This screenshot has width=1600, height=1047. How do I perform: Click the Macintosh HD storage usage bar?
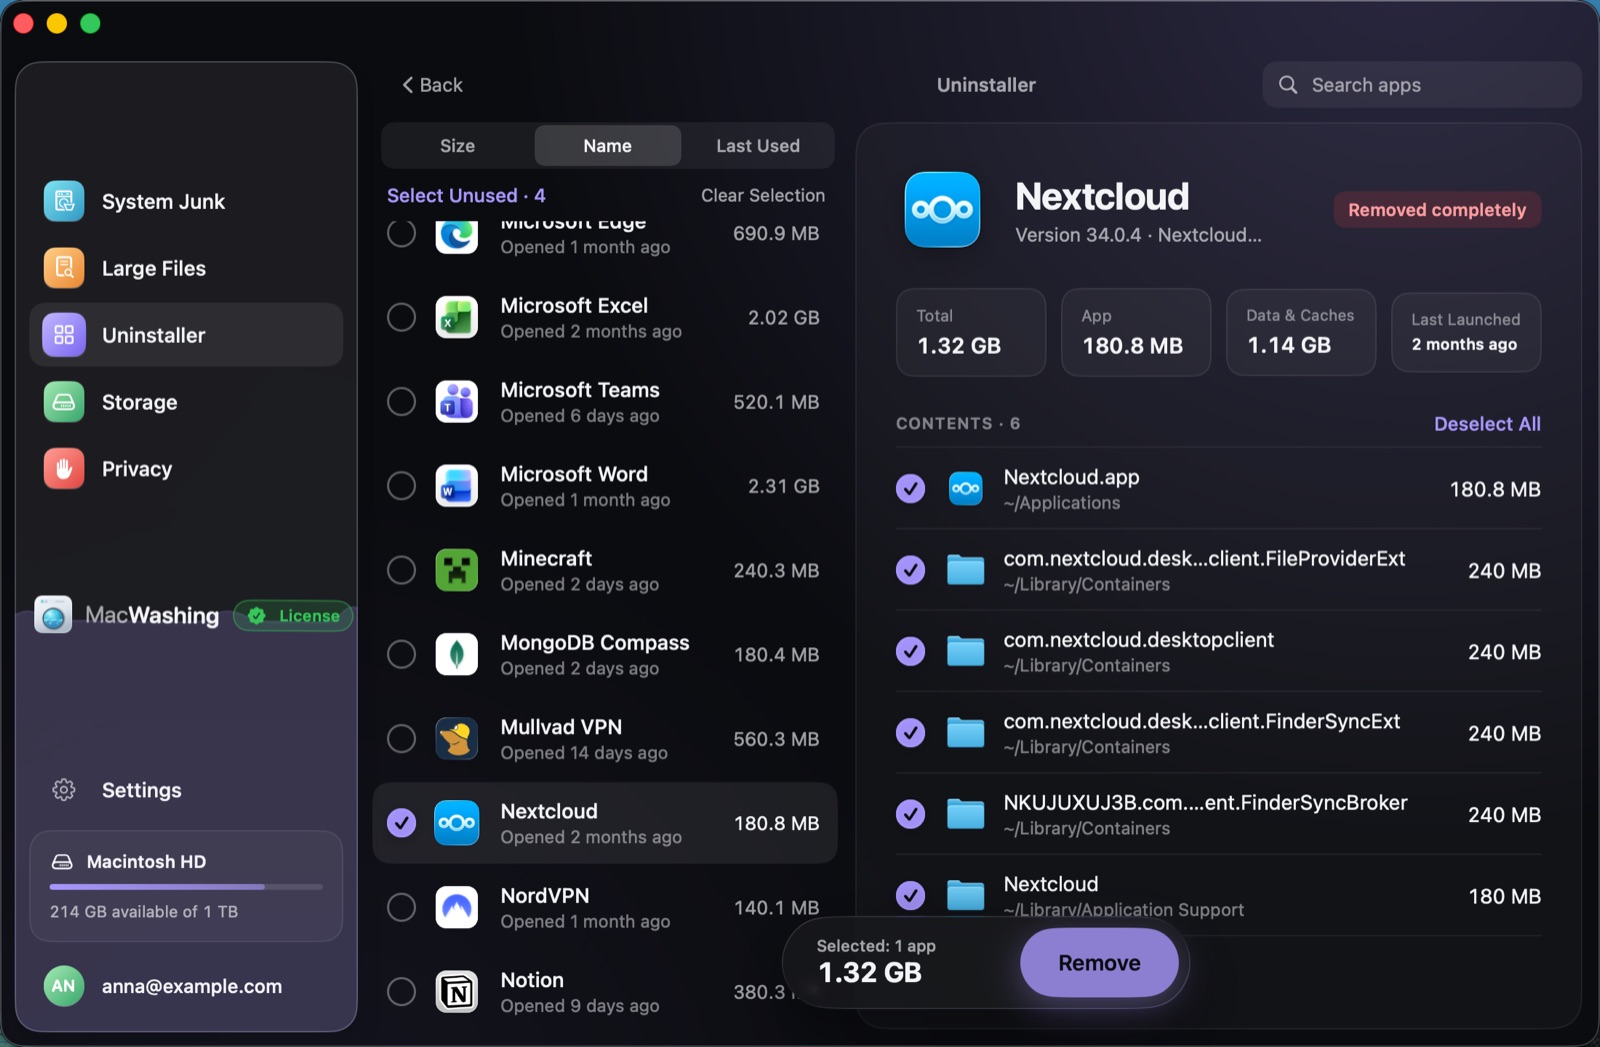186,887
